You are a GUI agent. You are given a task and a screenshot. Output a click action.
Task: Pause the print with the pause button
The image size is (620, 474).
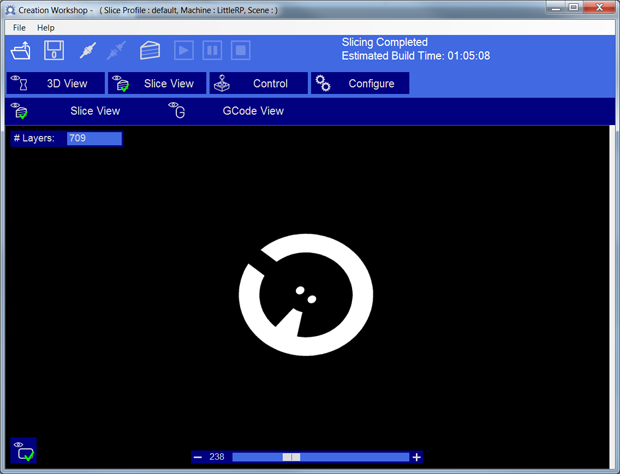pyautogui.click(x=212, y=51)
